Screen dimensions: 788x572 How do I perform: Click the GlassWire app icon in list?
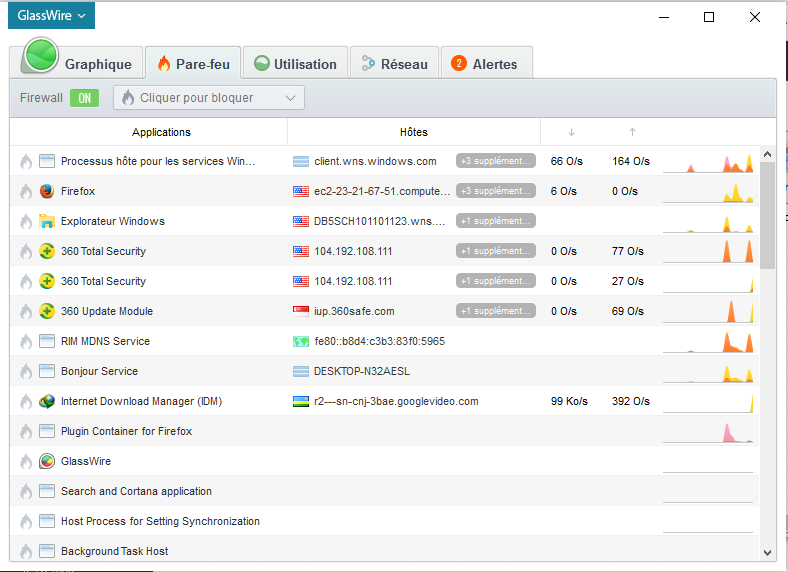(47, 461)
